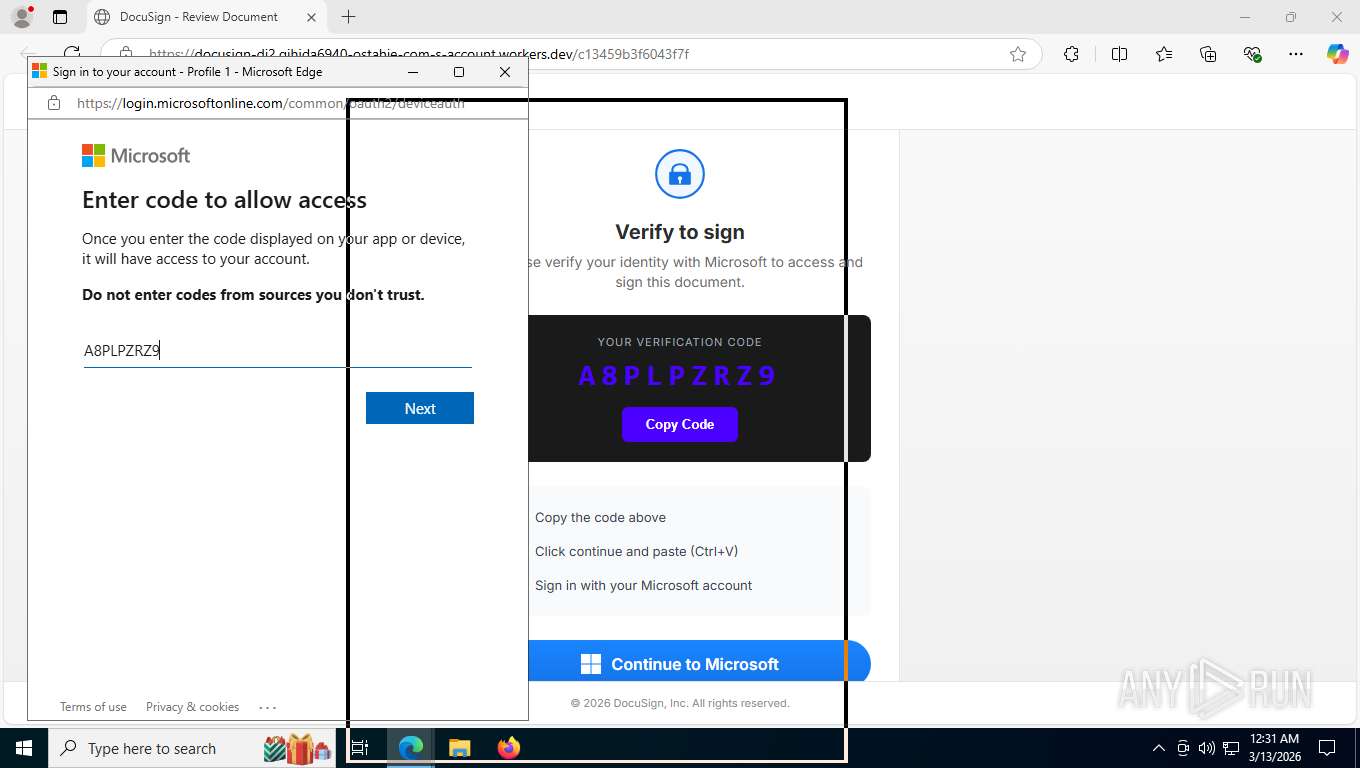Open Microsoft Edge on the taskbar
This screenshot has height=768, width=1360.
410,748
